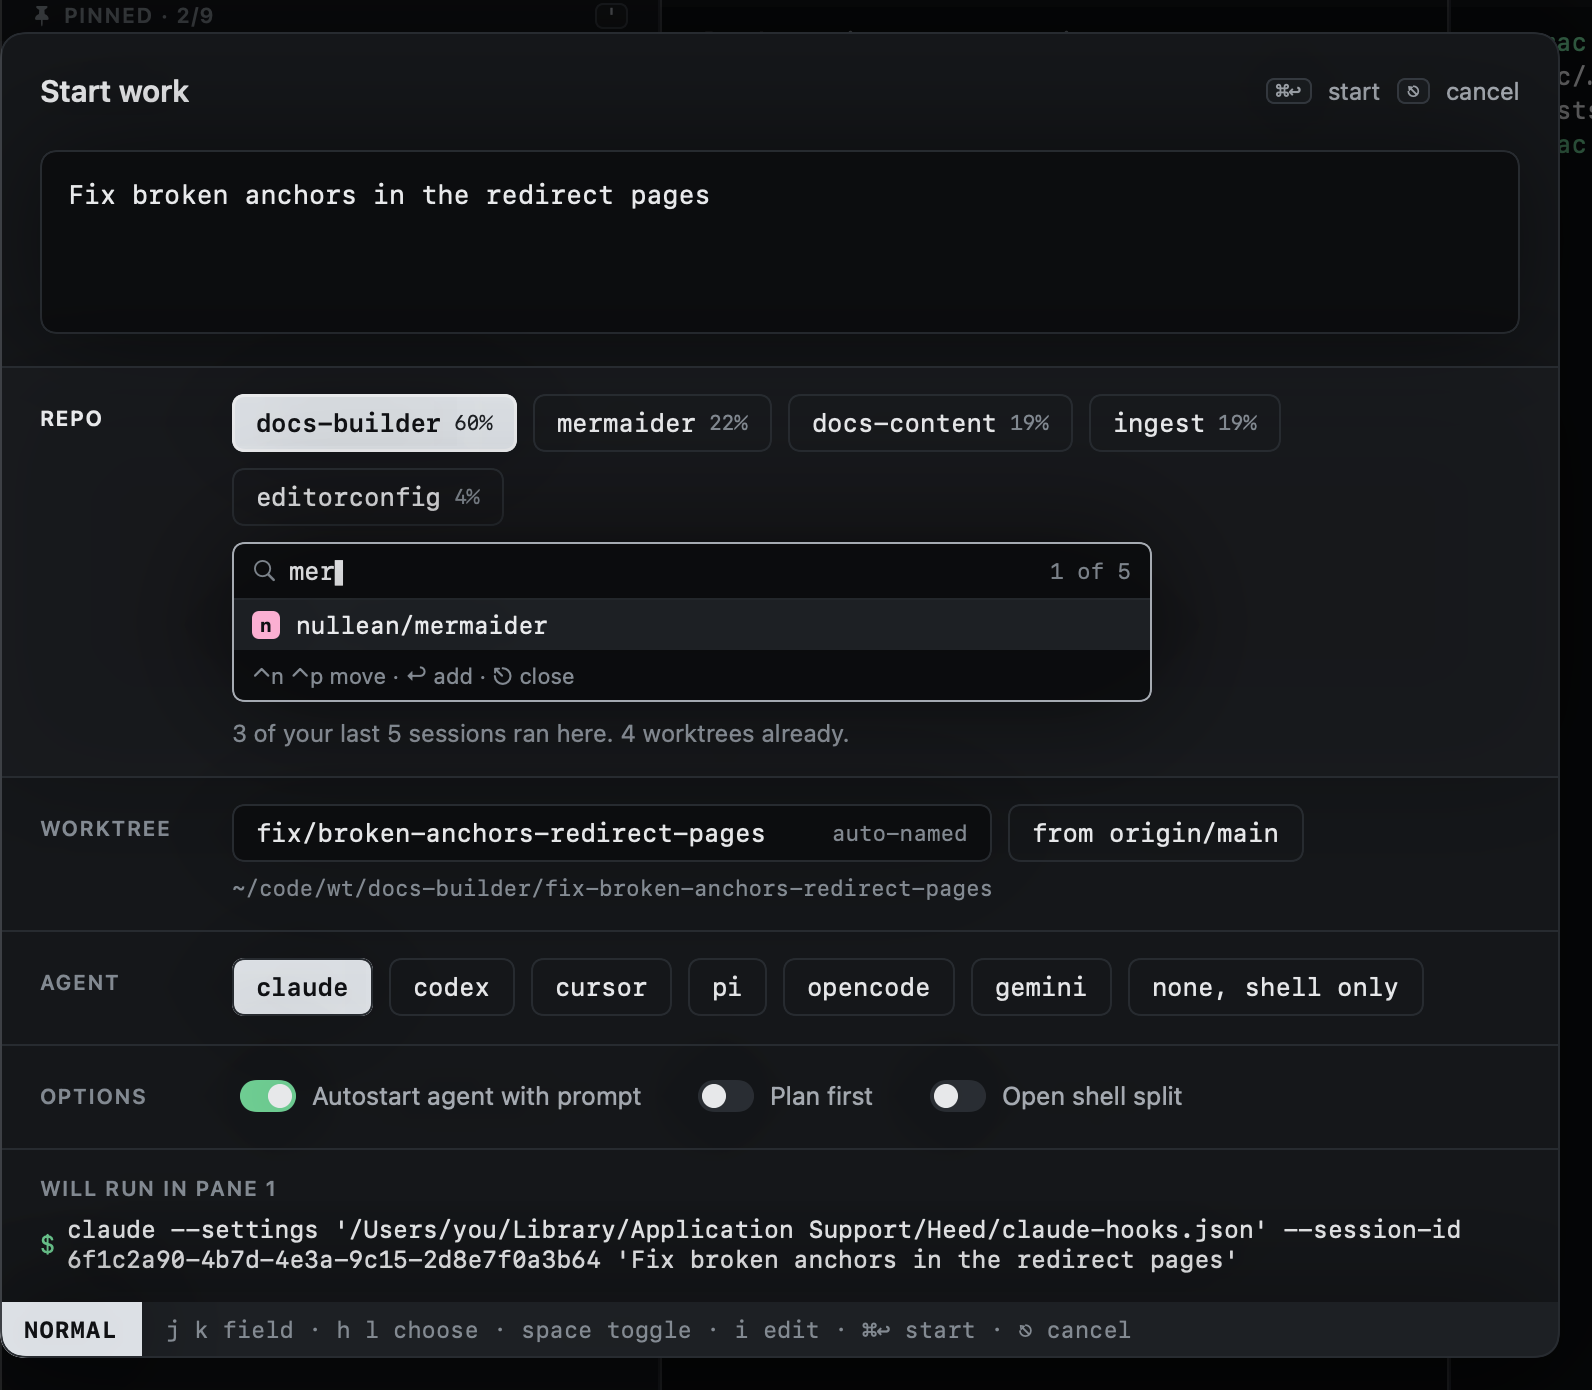Open the 'from origin/main' base branch selector
1592x1390 pixels.
1155,833
